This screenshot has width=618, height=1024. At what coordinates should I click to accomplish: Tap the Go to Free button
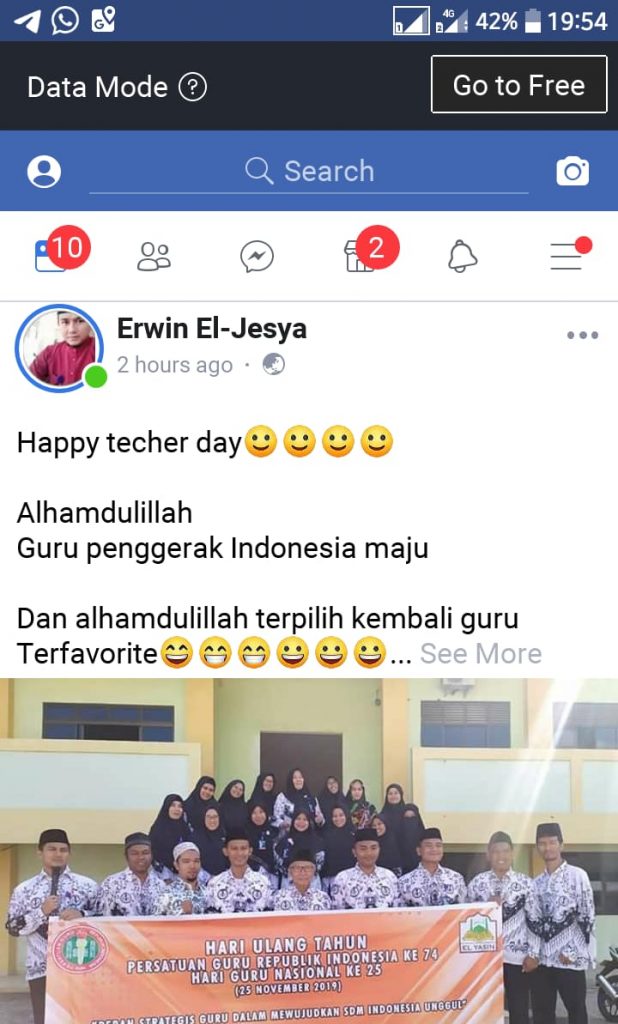(x=519, y=84)
